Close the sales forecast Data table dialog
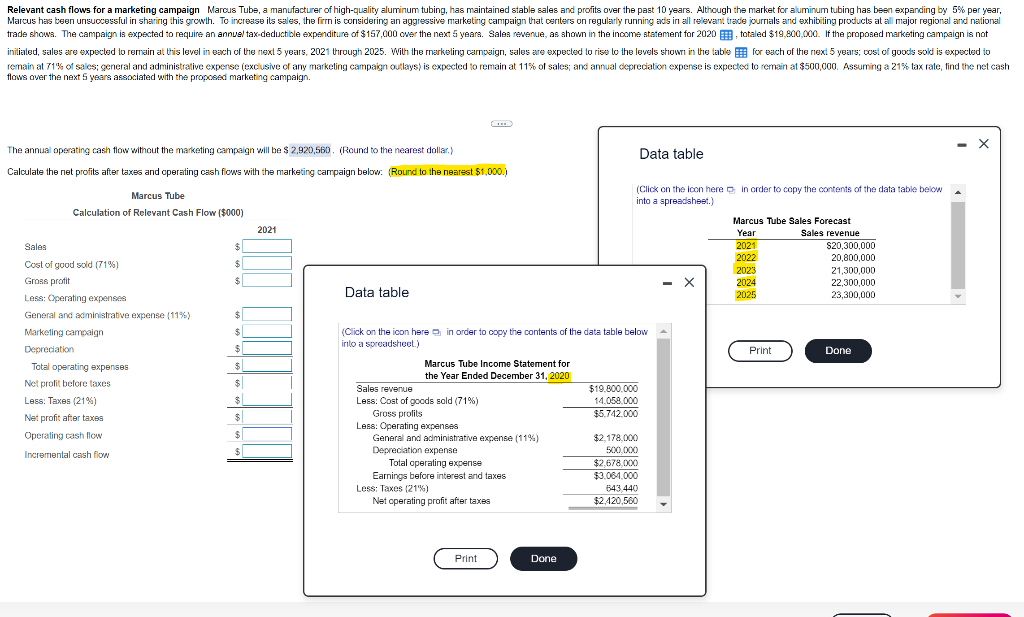Viewport: 1024px width, 617px height. click(x=984, y=144)
